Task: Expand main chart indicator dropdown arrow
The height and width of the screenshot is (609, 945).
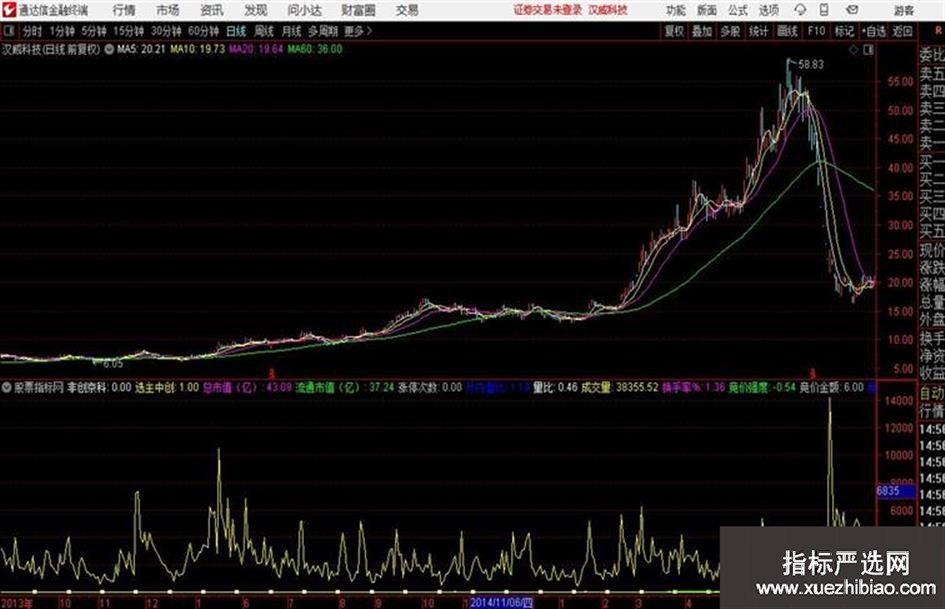Action: click(x=109, y=49)
